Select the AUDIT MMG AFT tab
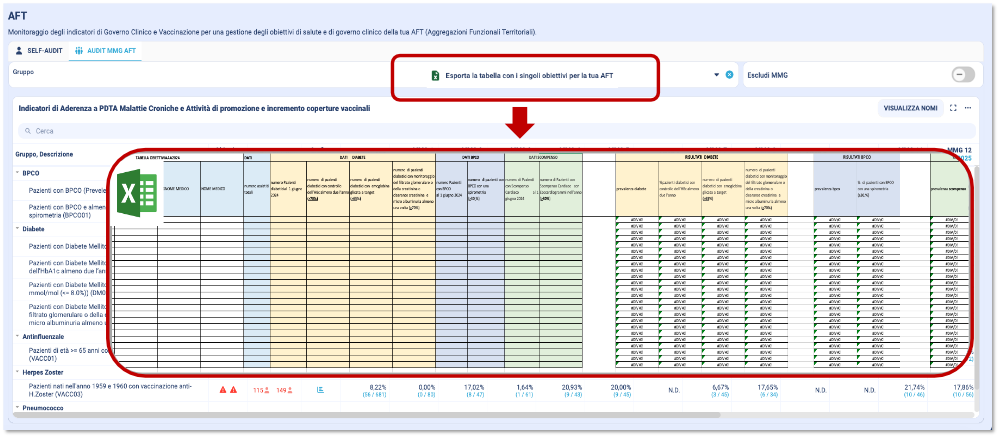The image size is (1000, 438). pos(105,50)
